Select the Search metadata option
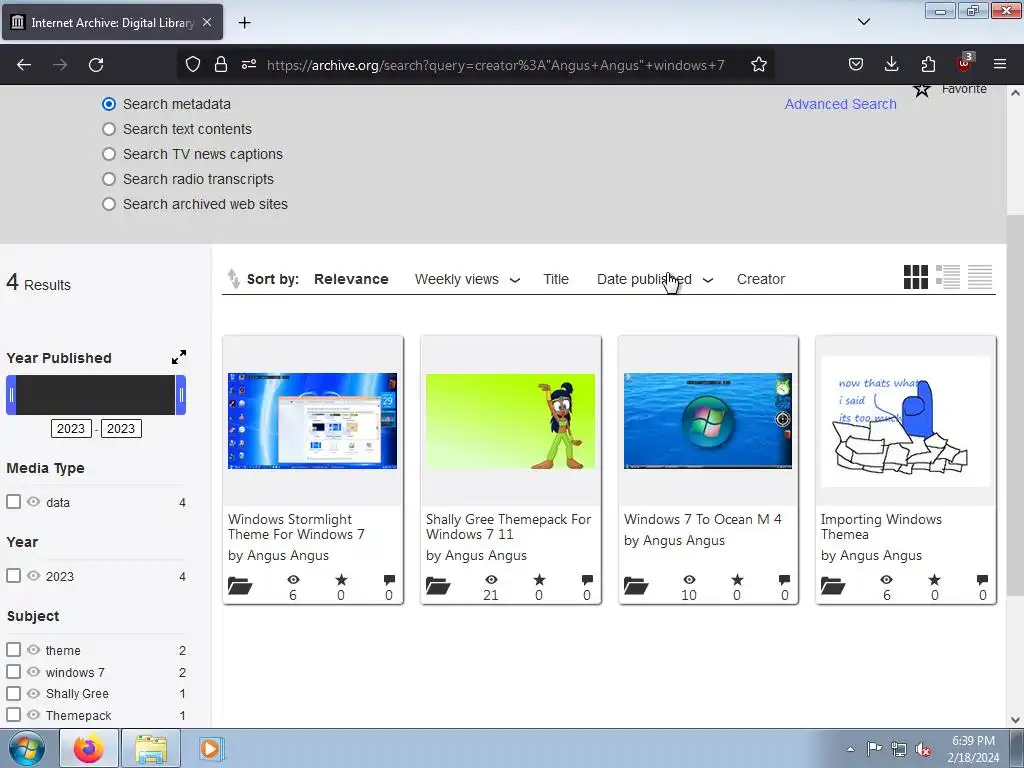Viewport: 1024px width, 768px height. coord(108,104)
